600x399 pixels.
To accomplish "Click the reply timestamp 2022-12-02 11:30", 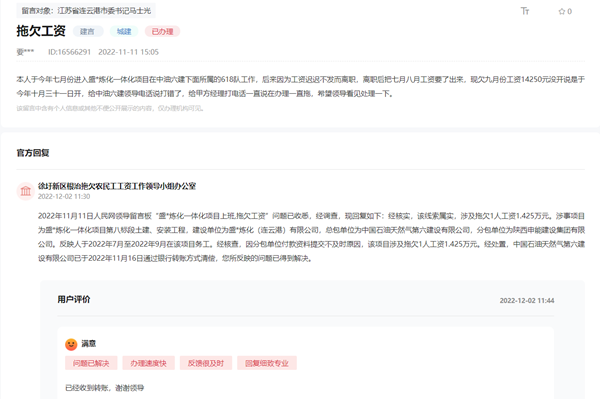I will pyautogui.click(x=64, y=197).
